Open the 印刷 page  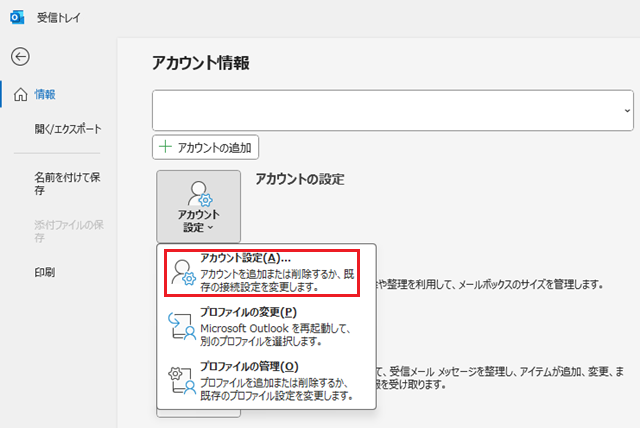pyautogui.click(x=45, y=272)
